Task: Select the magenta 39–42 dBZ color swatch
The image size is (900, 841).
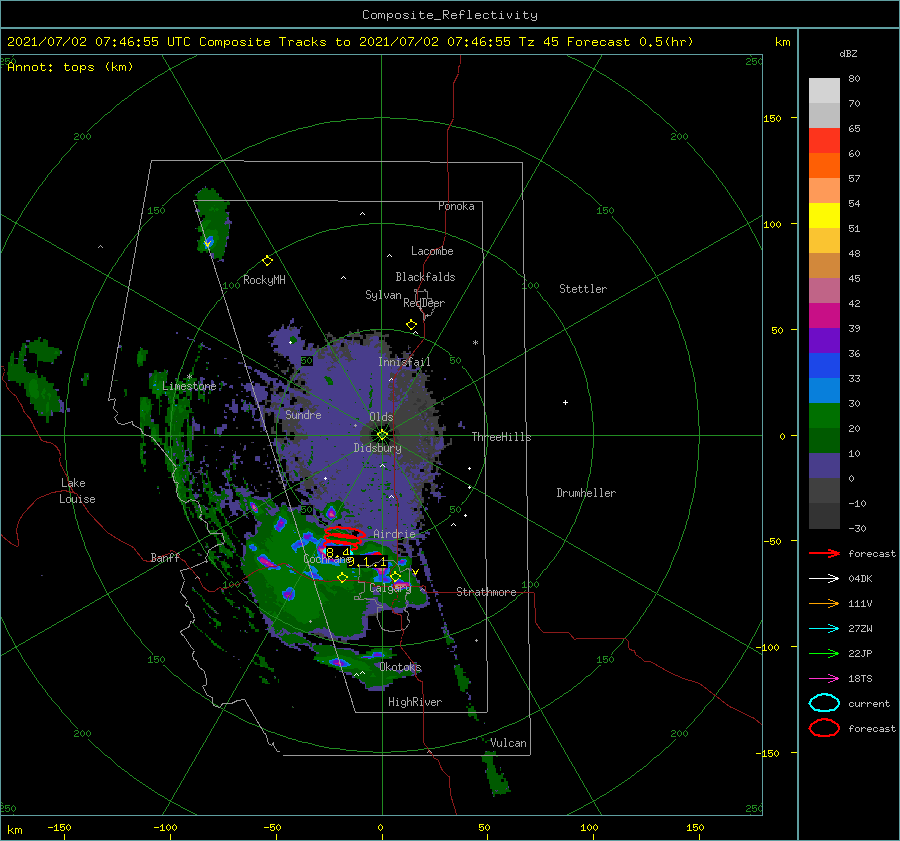Action: (824, 316)
